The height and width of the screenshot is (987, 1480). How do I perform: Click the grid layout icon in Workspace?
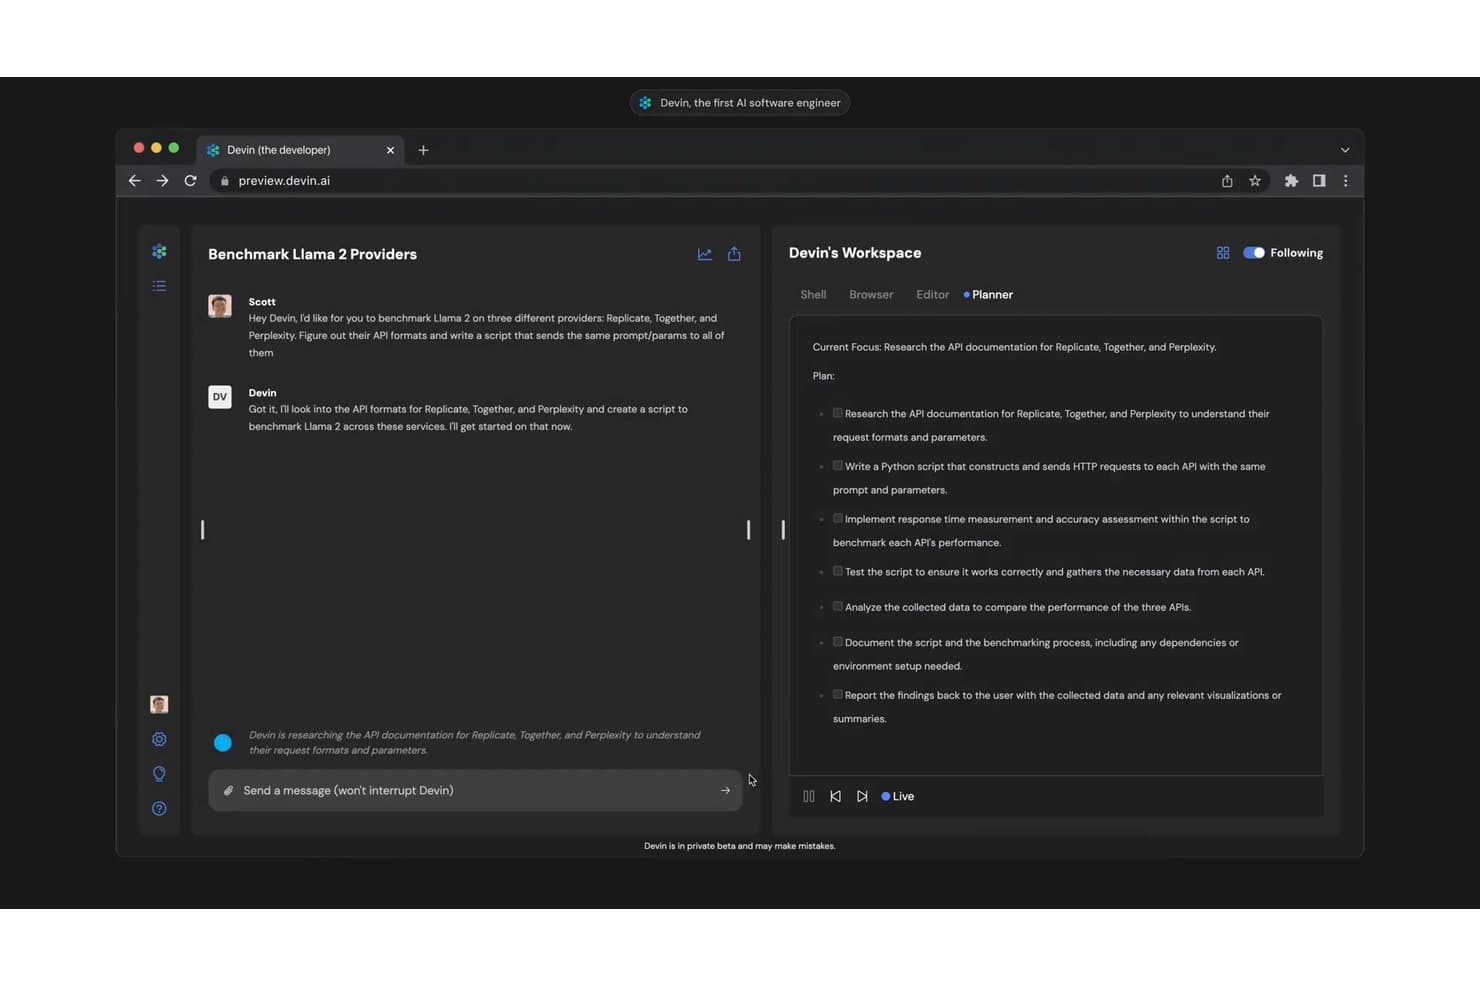click(x=1223, y=253)
